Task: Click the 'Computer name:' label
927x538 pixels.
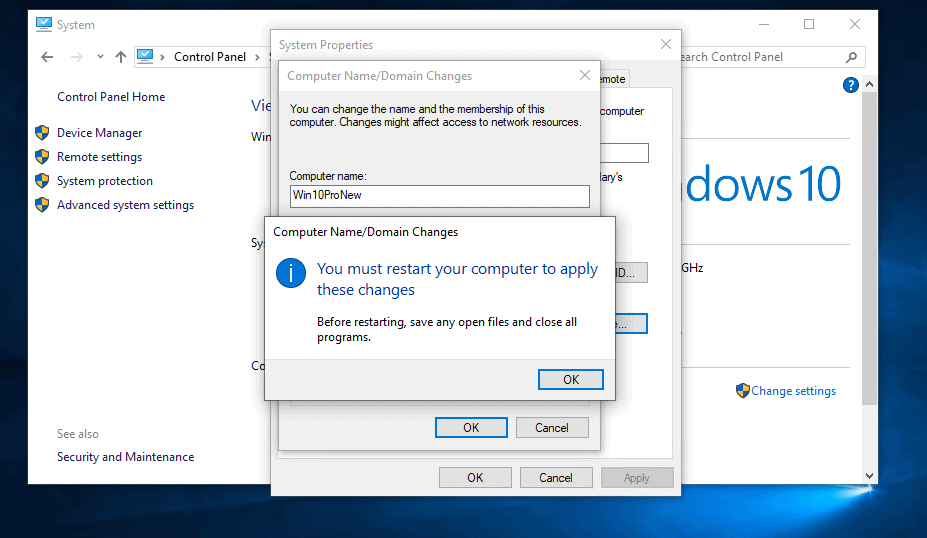Action: pos(328,176)
